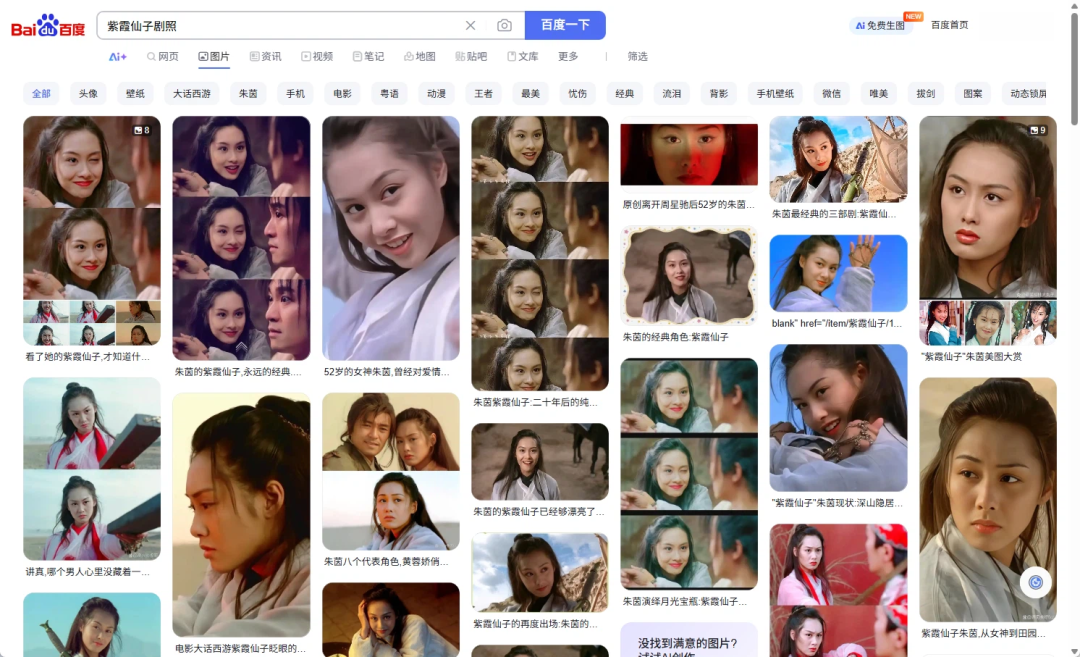1080x657 pixels.
Task: Open the AI 免费生图 button
Action: coord(880,25)
